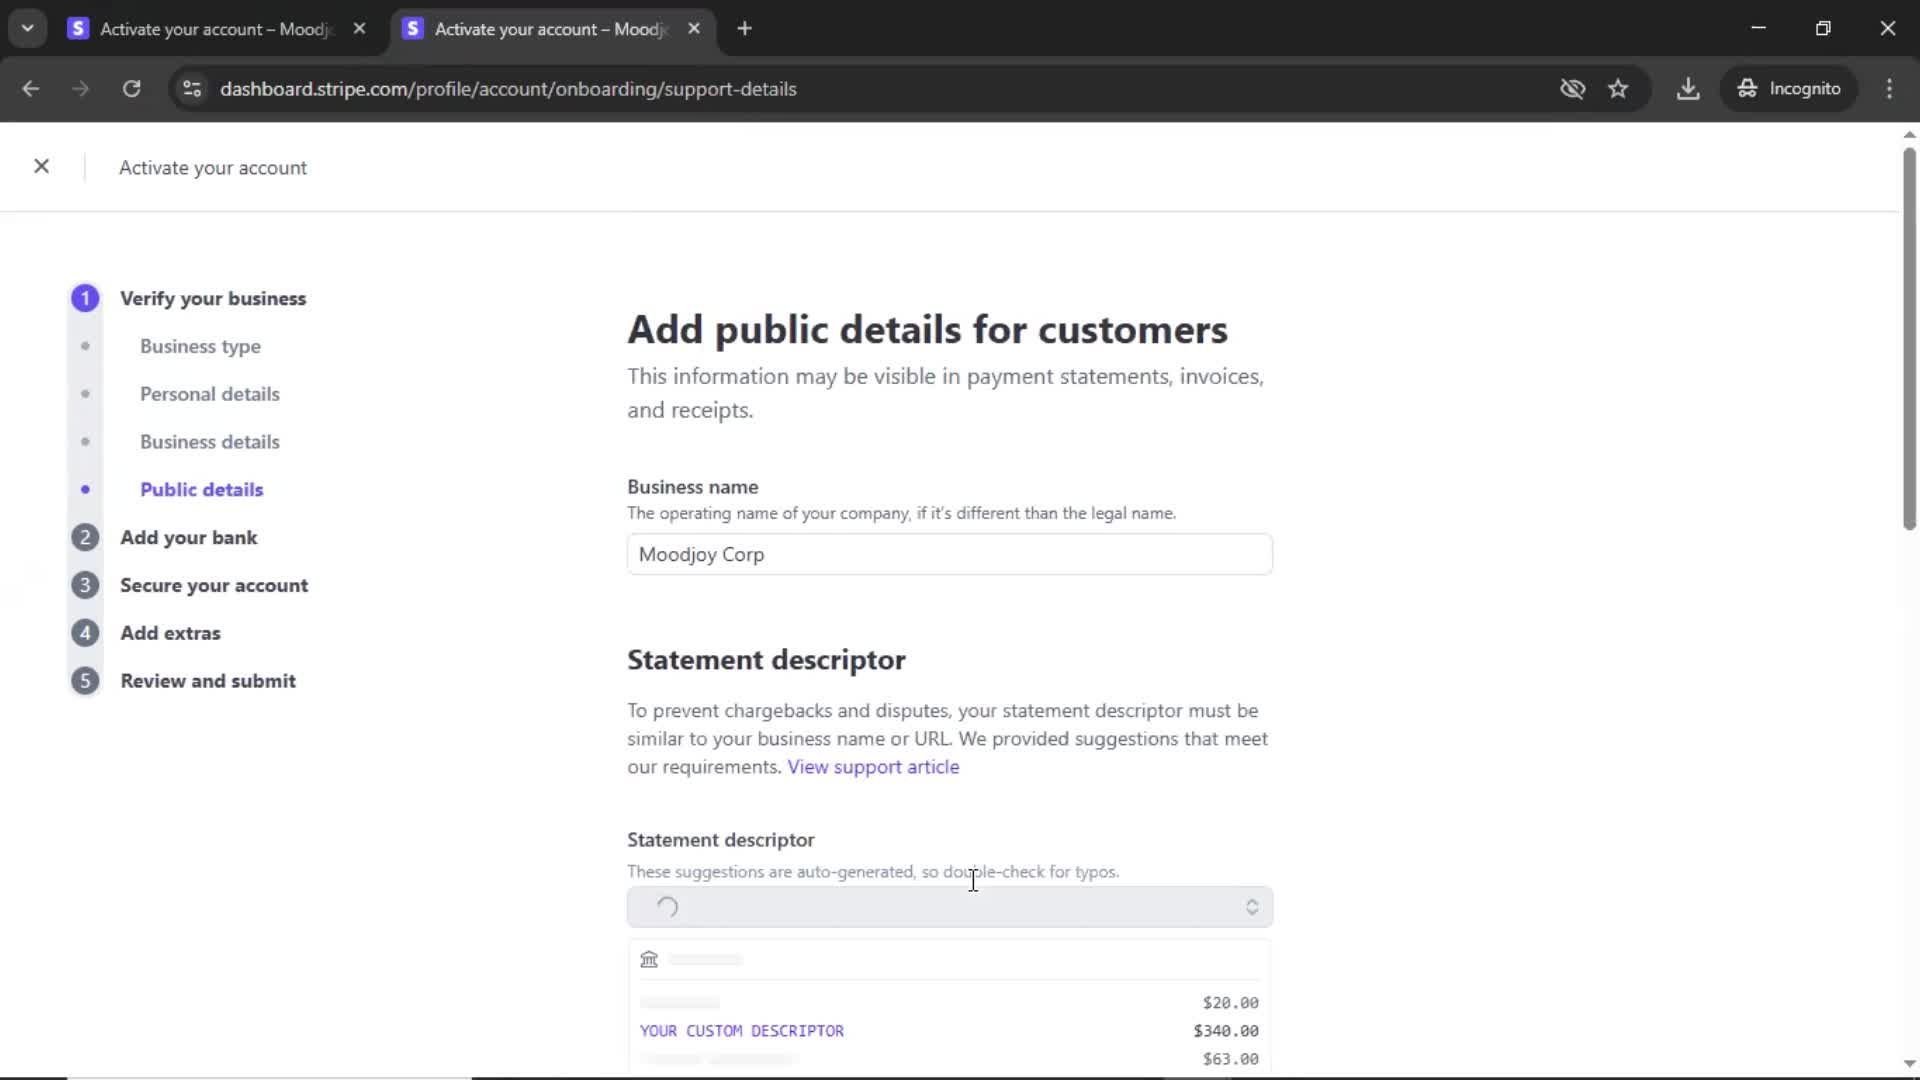Go to Personal details step
This screenshot has width=1920, height=1080.
click(209, 394)
